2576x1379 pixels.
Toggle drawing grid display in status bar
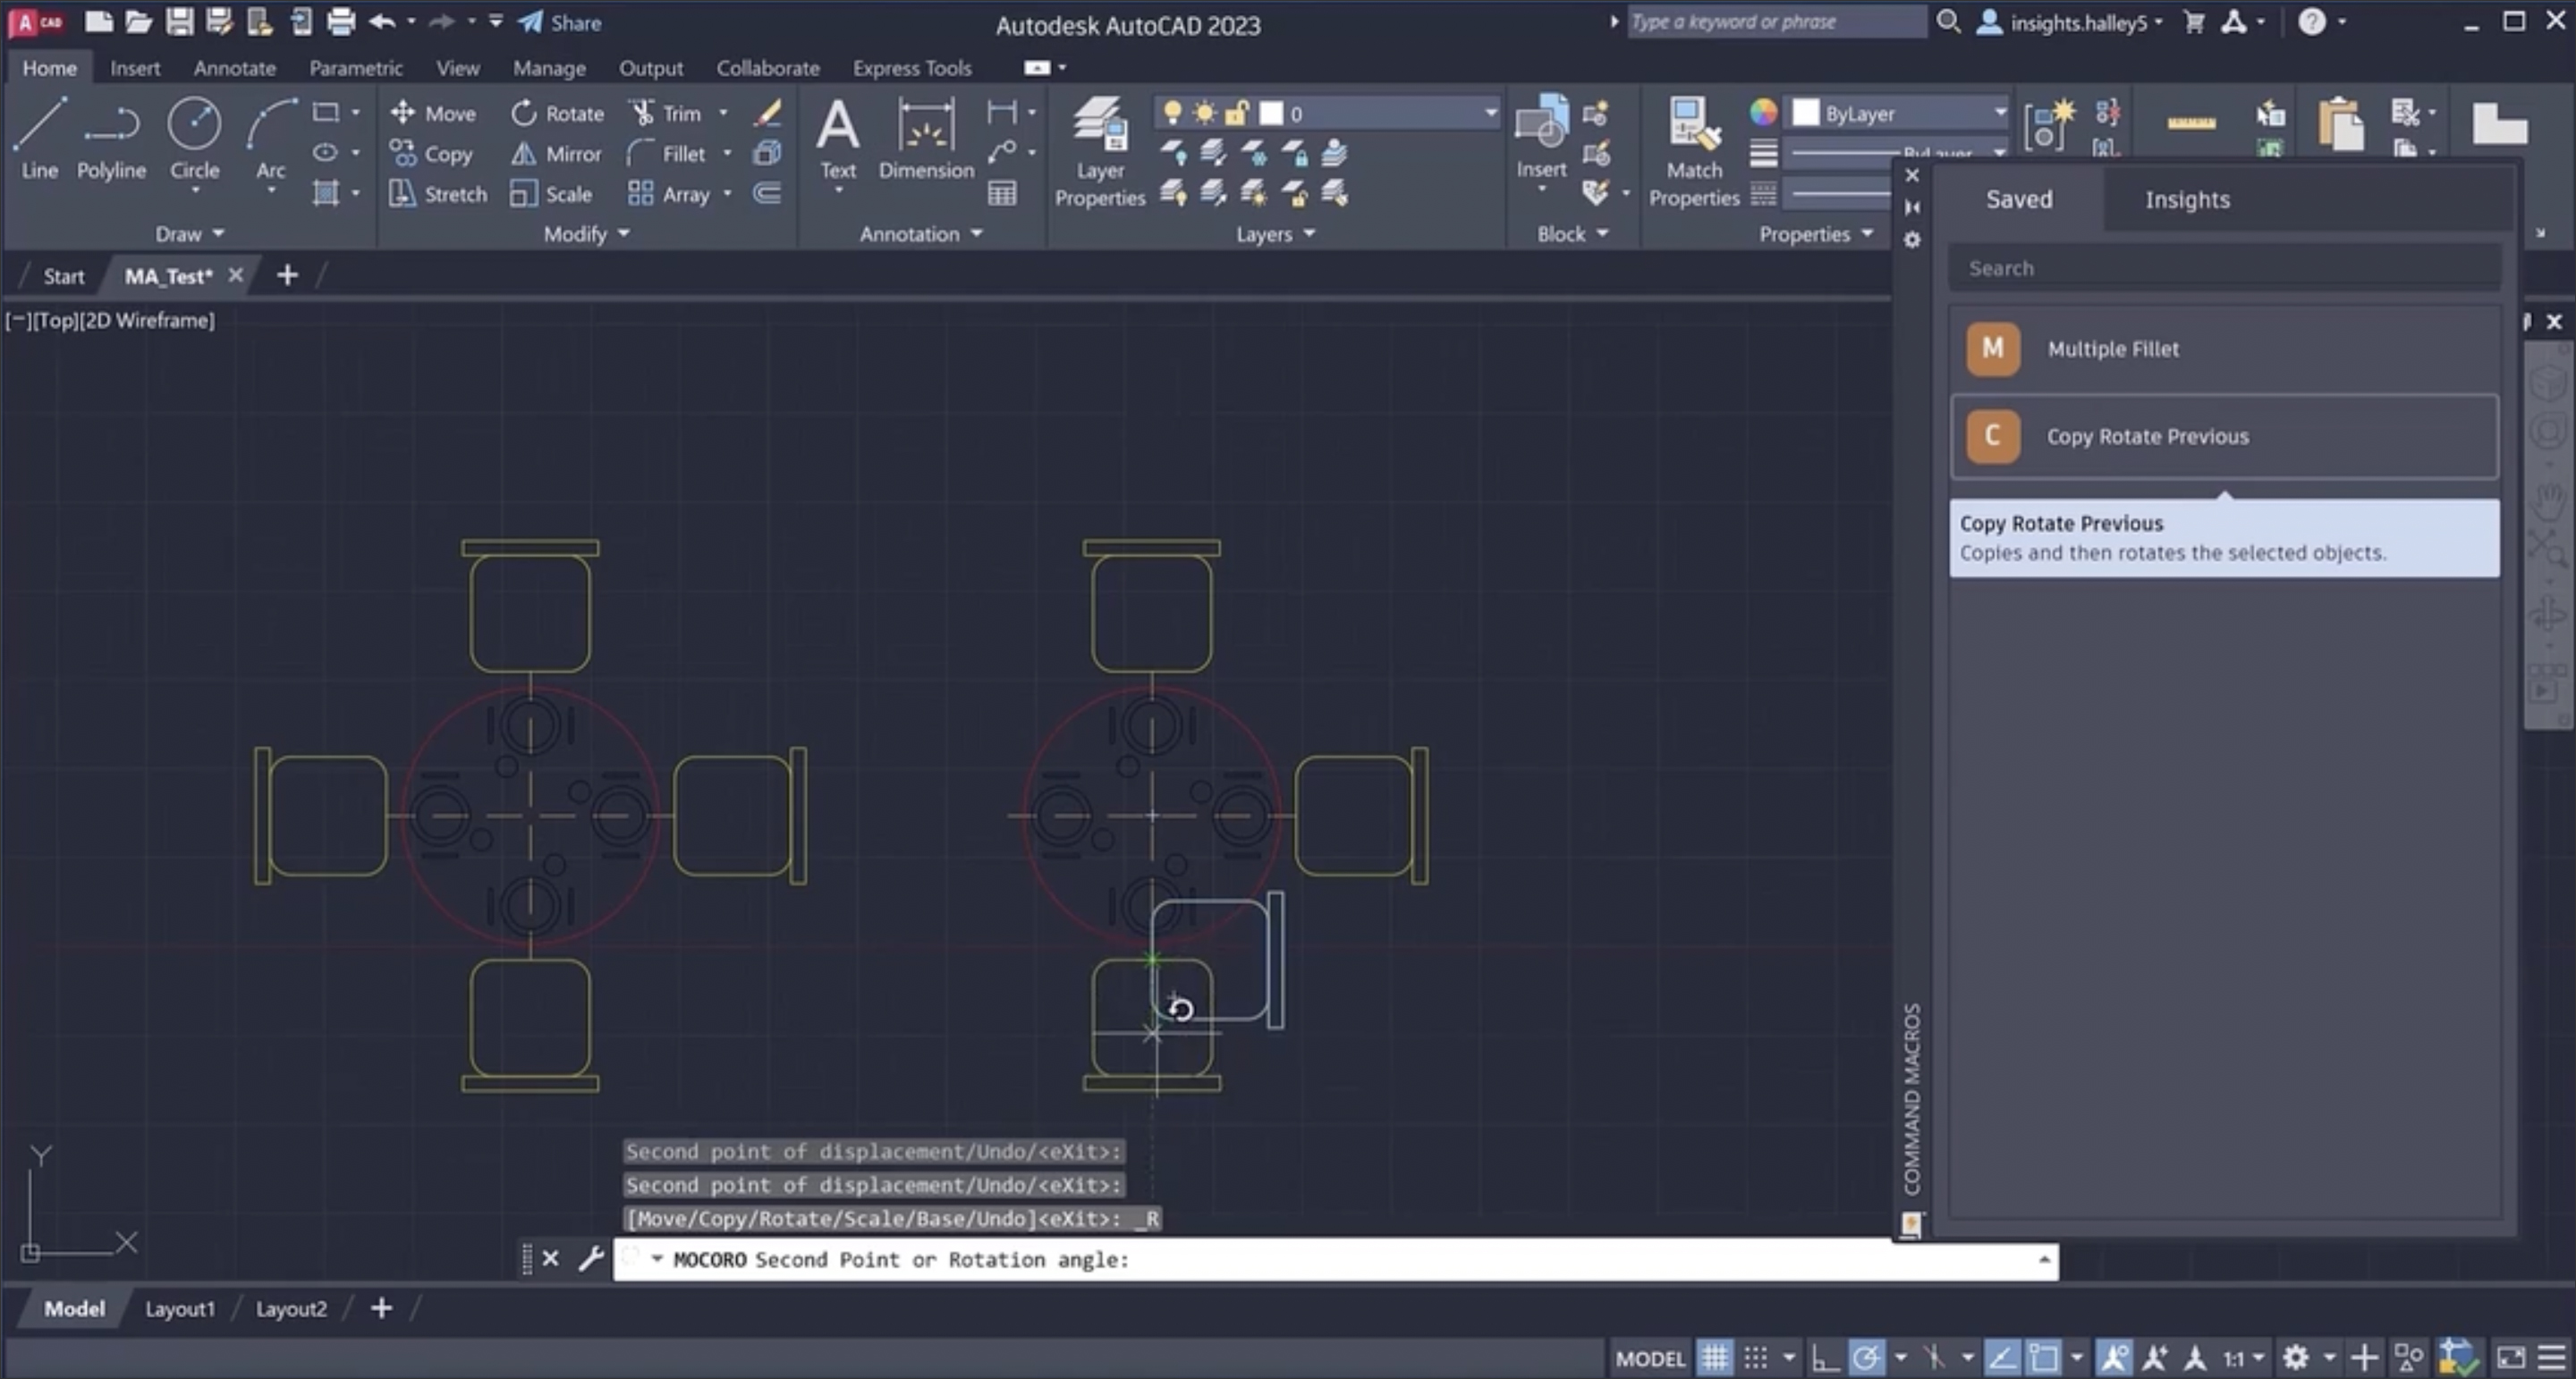pyautogui.click(x=1715, y=1357)
